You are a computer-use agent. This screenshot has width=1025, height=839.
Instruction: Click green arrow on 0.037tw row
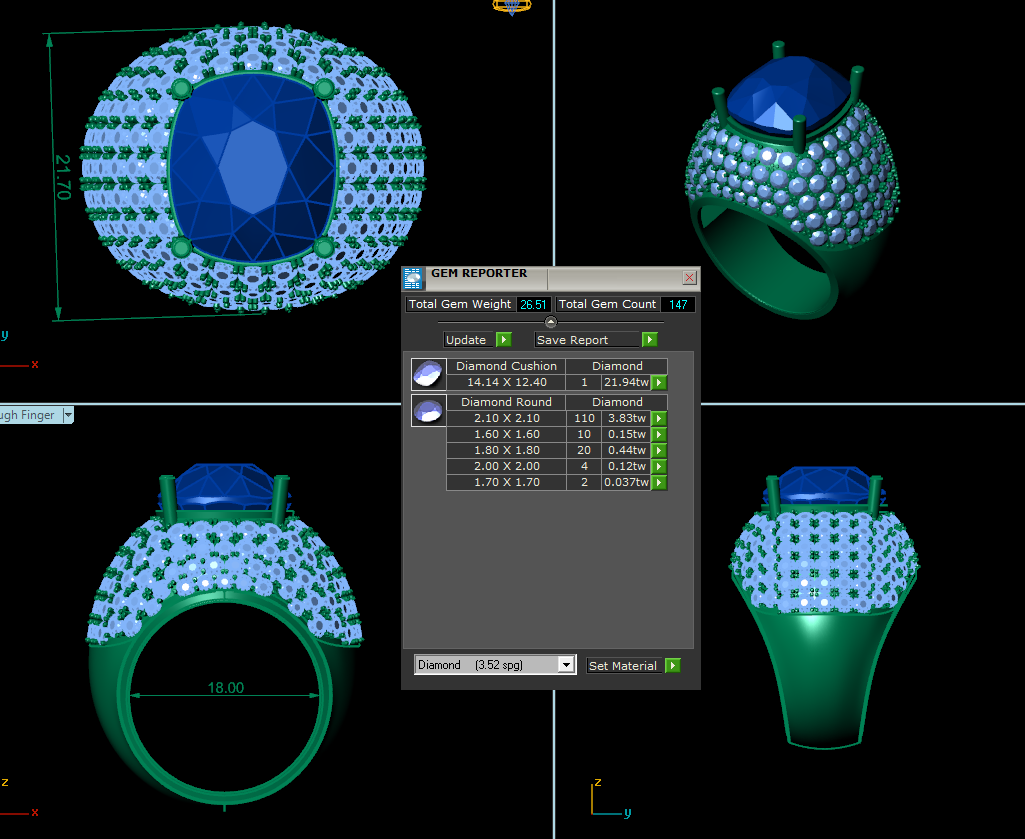pos(659,483)
